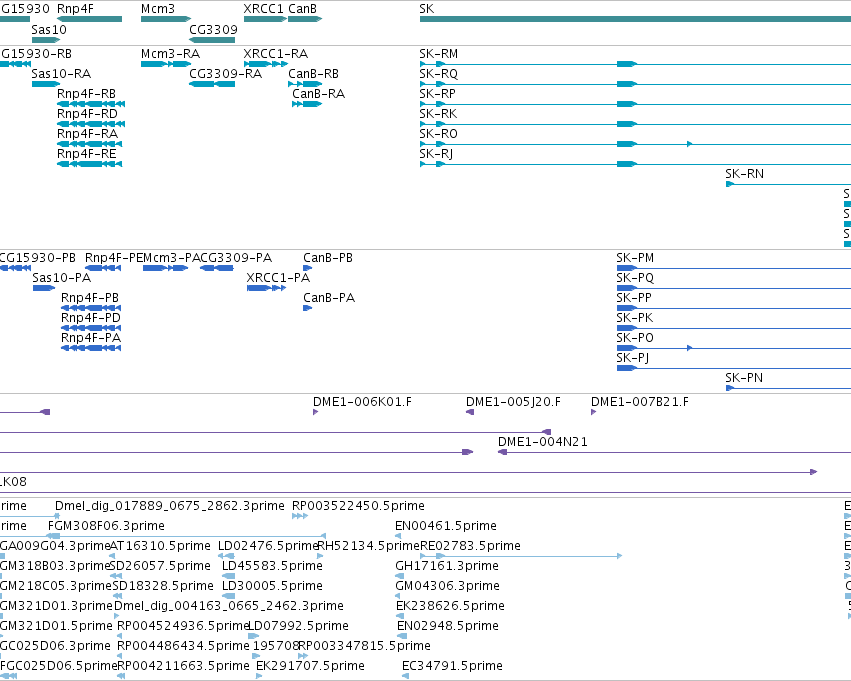Select protein feature CG3309-PA
851x681 pixels.
(x=217, y=268)
